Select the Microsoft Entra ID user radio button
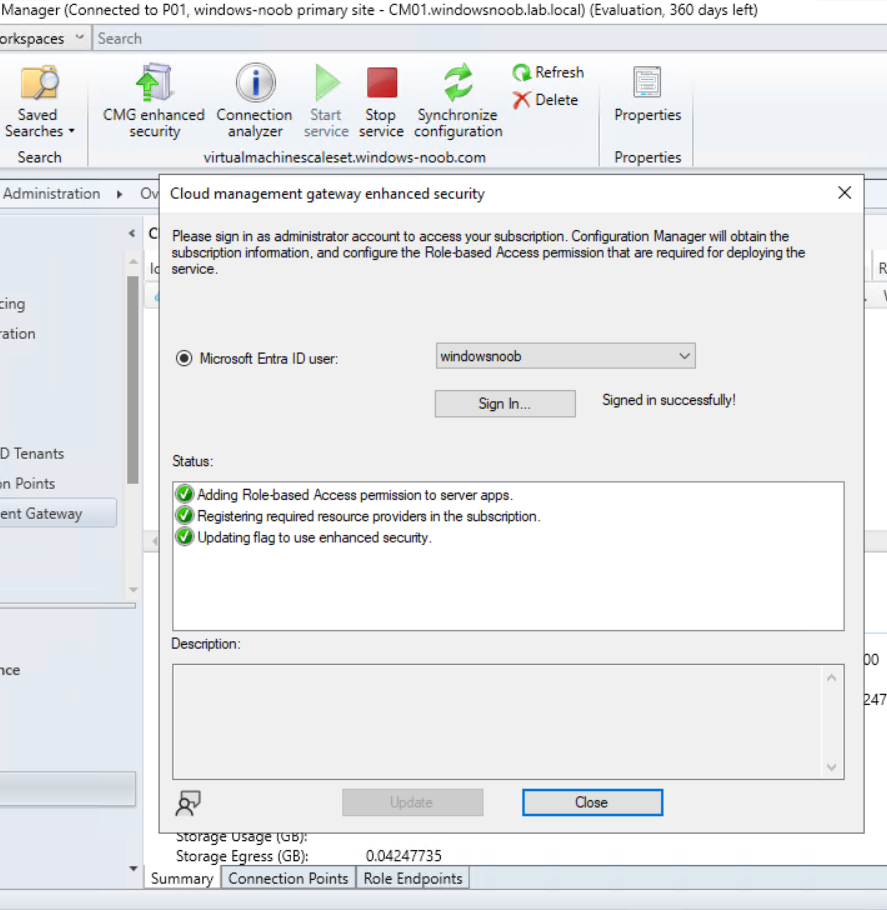Viewport: 887px width, 910px height. tap(184, 358)
